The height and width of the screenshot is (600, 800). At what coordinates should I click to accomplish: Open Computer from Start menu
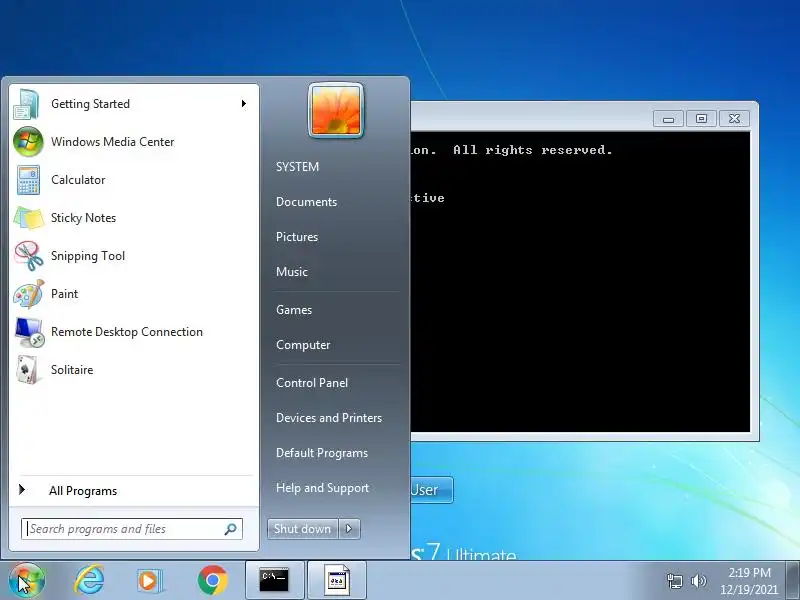(303, 345)
